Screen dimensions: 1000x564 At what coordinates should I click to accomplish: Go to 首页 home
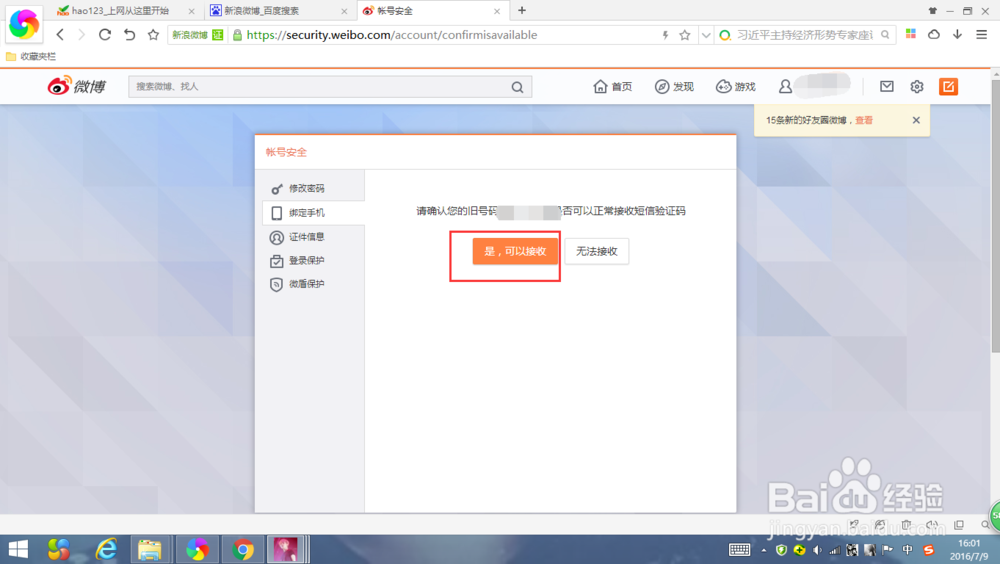[x=612, y=87]
